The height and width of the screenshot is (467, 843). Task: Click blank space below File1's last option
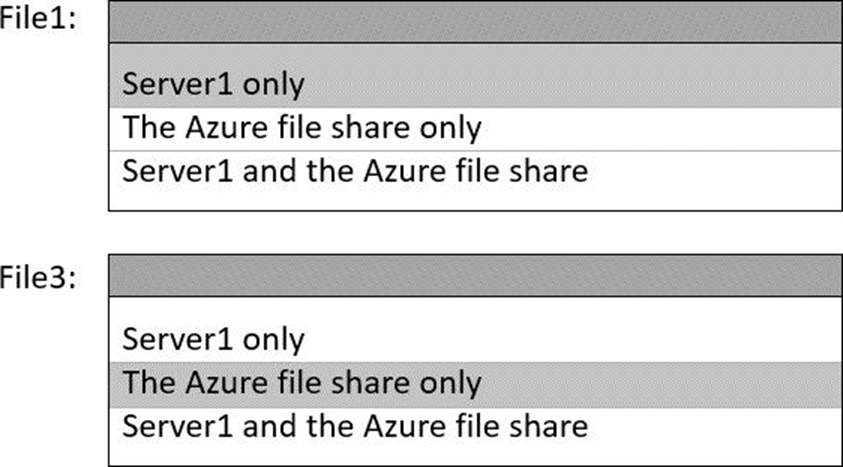coord(474,199)
